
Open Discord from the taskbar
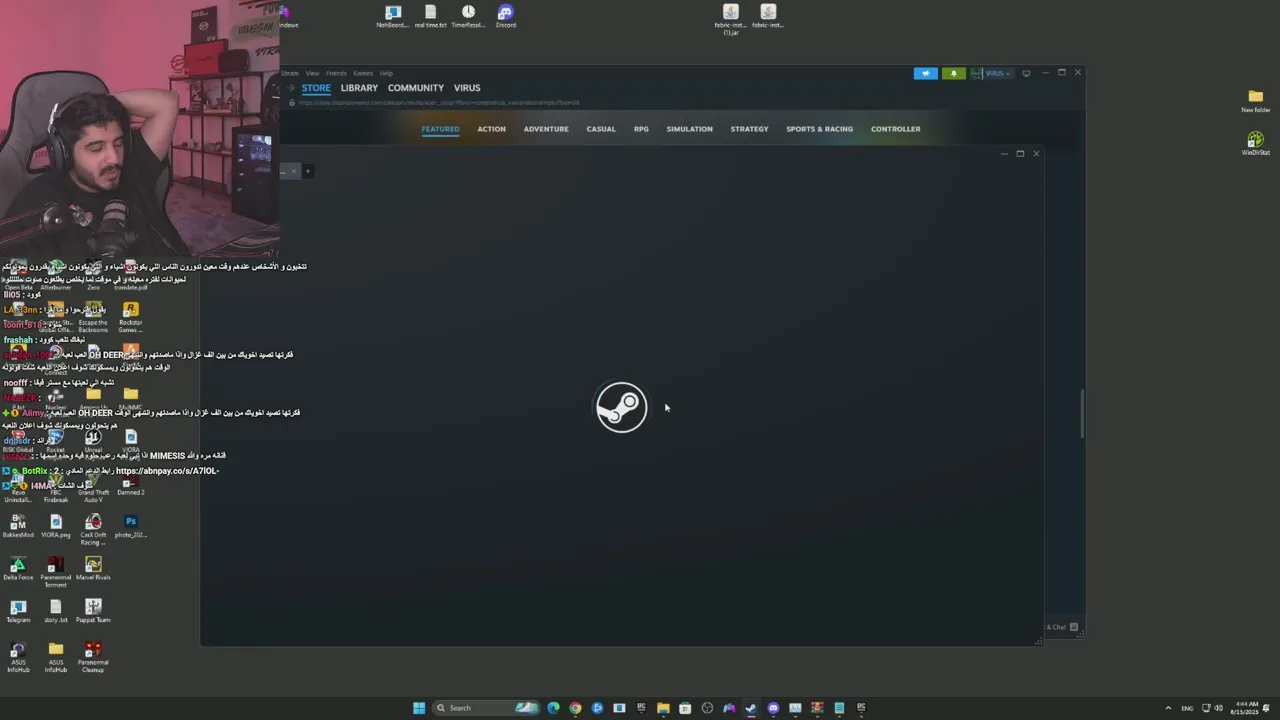click(x=773, y=708)
